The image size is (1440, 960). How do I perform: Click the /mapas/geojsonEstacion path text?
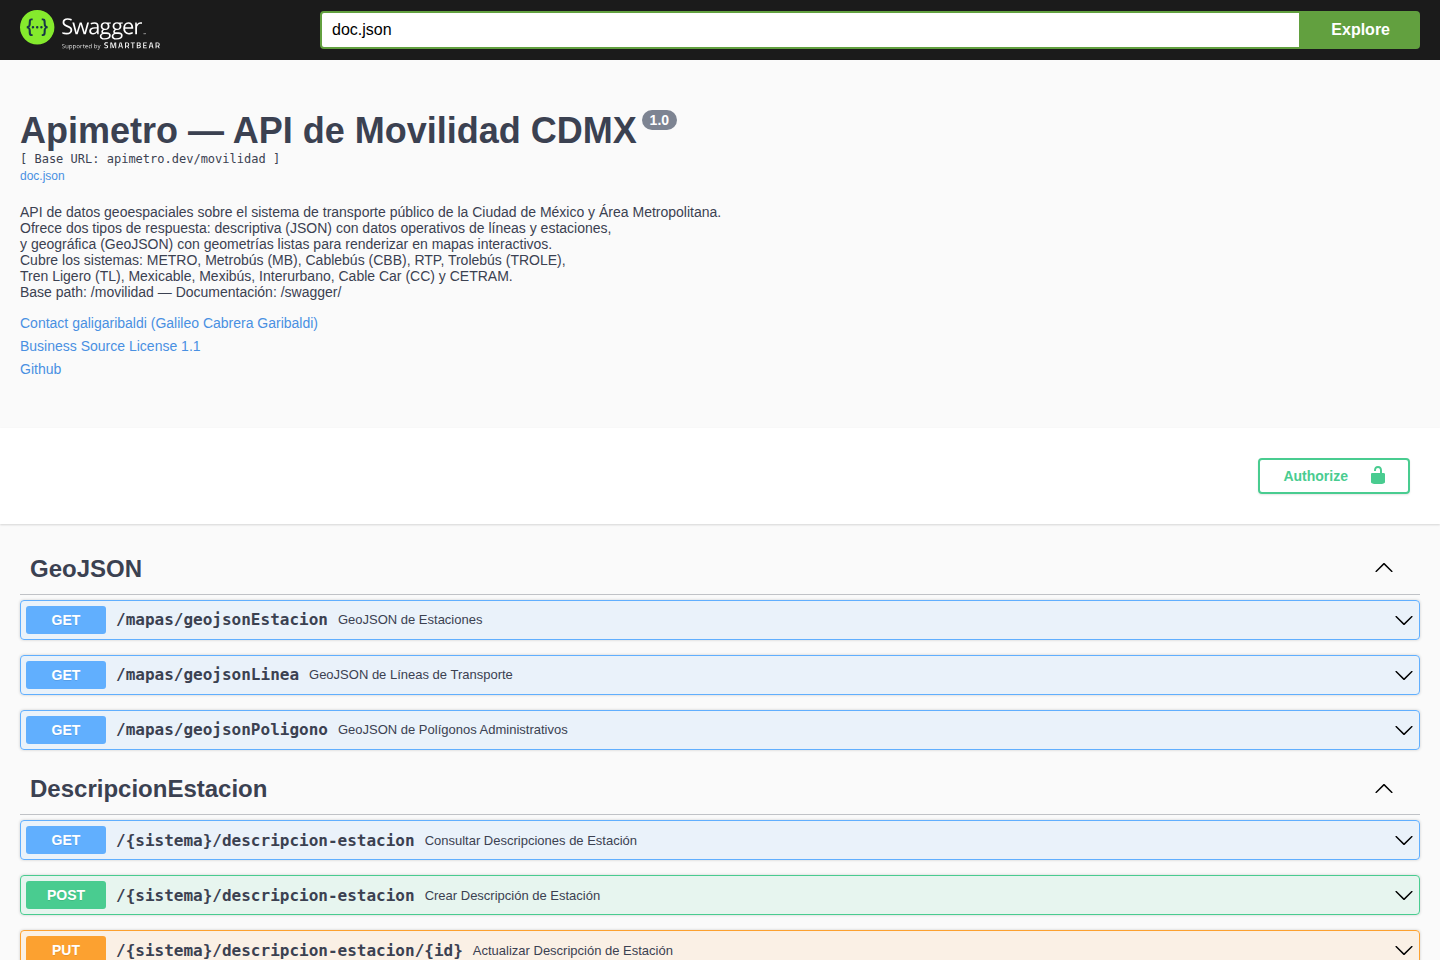(222, 620)
